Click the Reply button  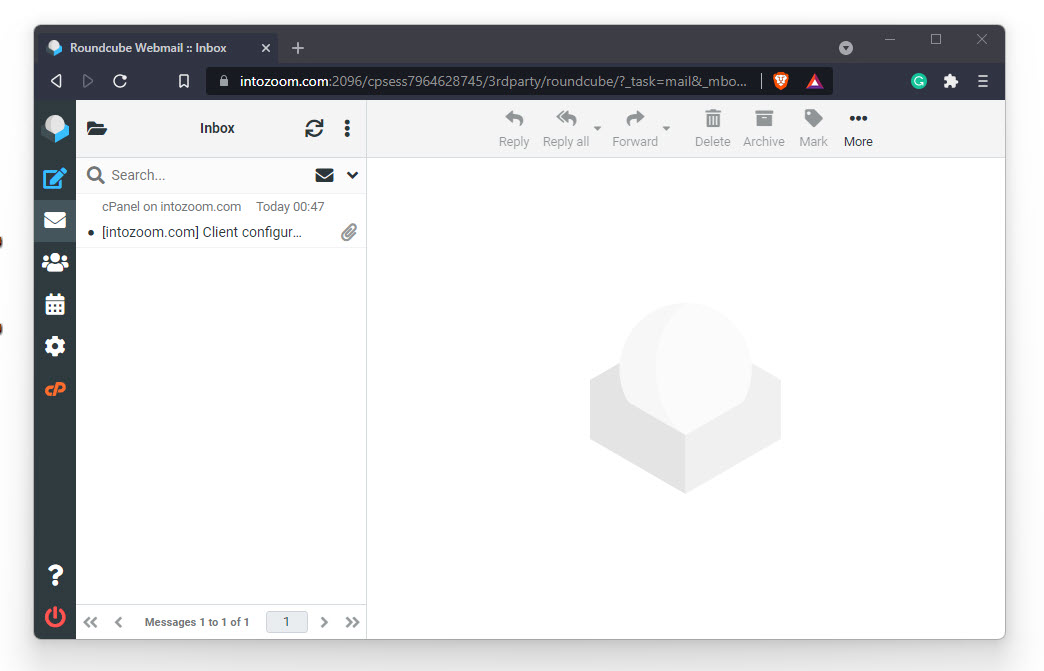(514, 129)
